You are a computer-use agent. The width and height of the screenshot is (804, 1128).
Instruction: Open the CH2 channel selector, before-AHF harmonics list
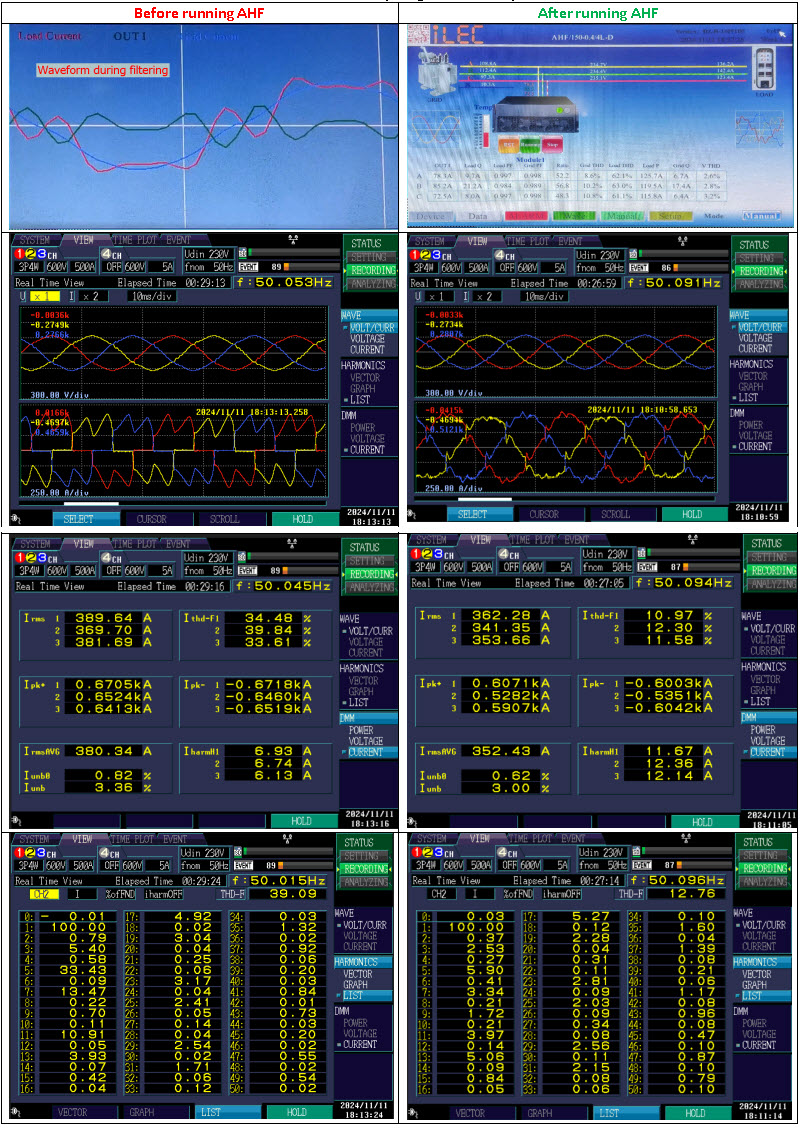[44, 894]
